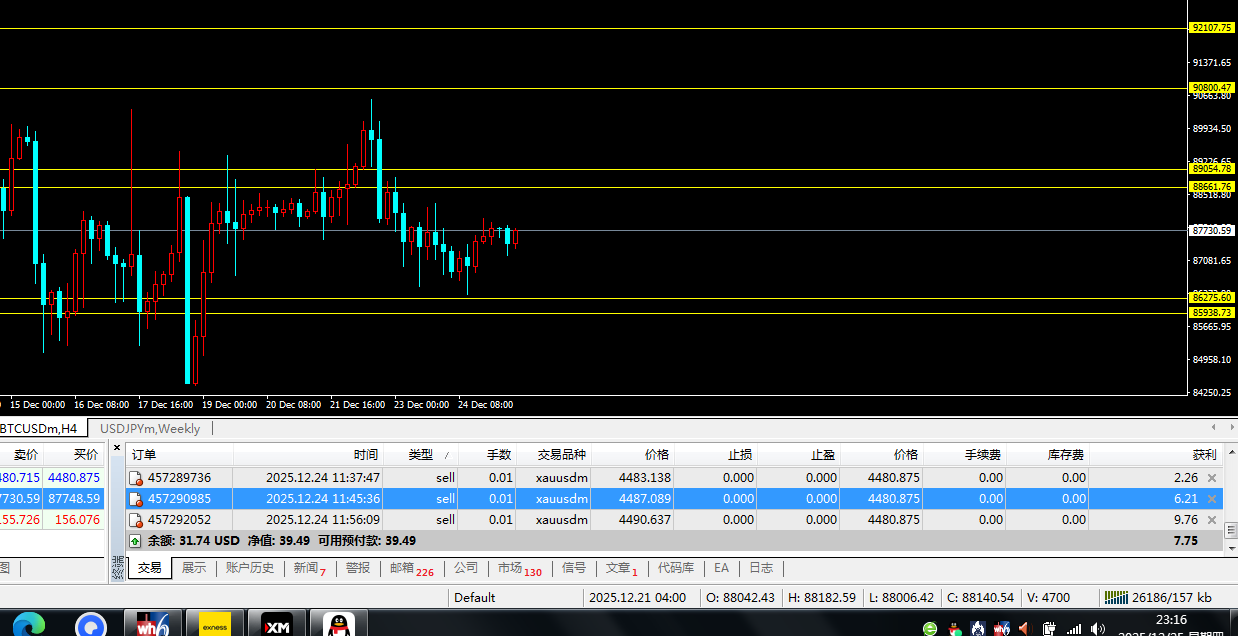Open Microsoft Edge from the taskbar
Viewport: 1238px width, 636px height.
(28, 624)
